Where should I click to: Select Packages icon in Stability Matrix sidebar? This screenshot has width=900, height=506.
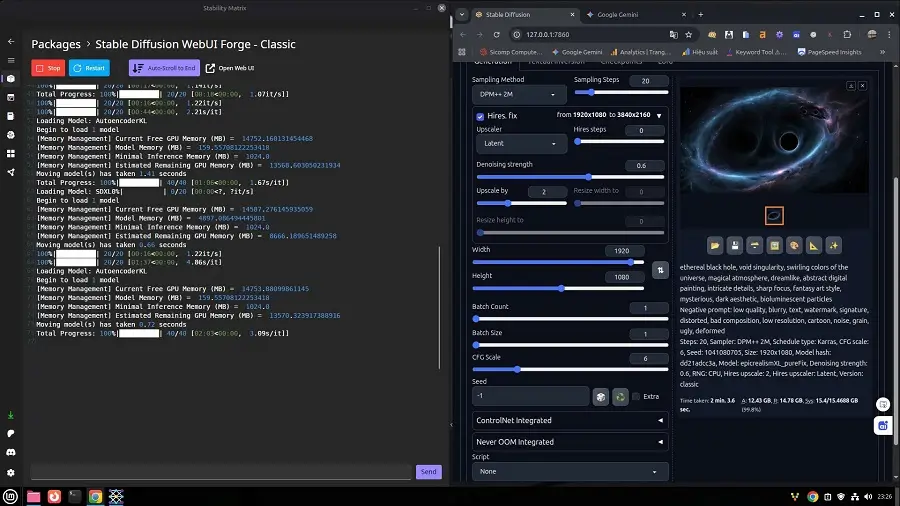(11, 79)
